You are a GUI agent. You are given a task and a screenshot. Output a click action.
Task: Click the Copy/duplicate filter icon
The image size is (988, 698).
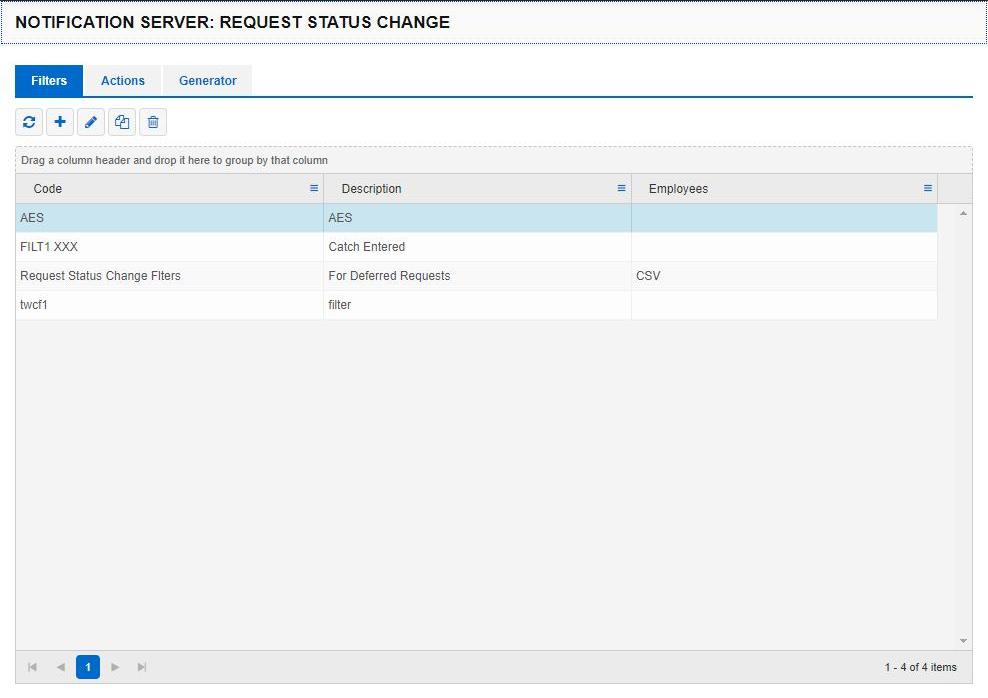tap(122, 122)
